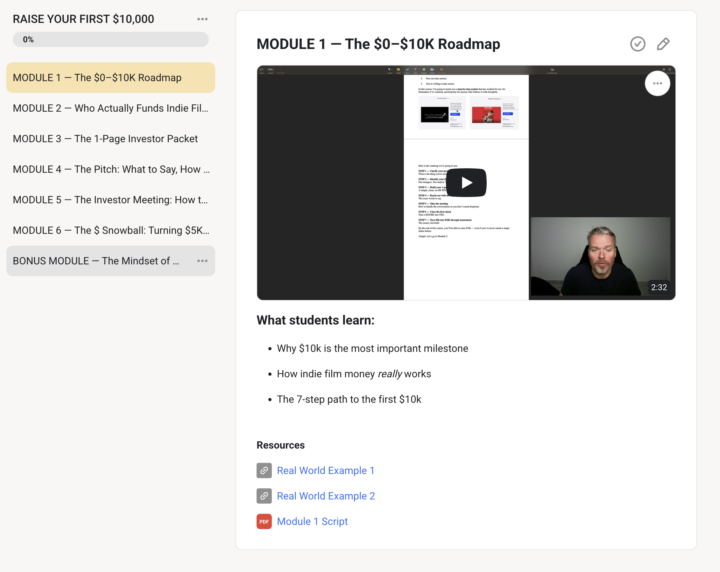Edit lesson with the pencil icon
720x572 pixels.
[x=663, y=44]
